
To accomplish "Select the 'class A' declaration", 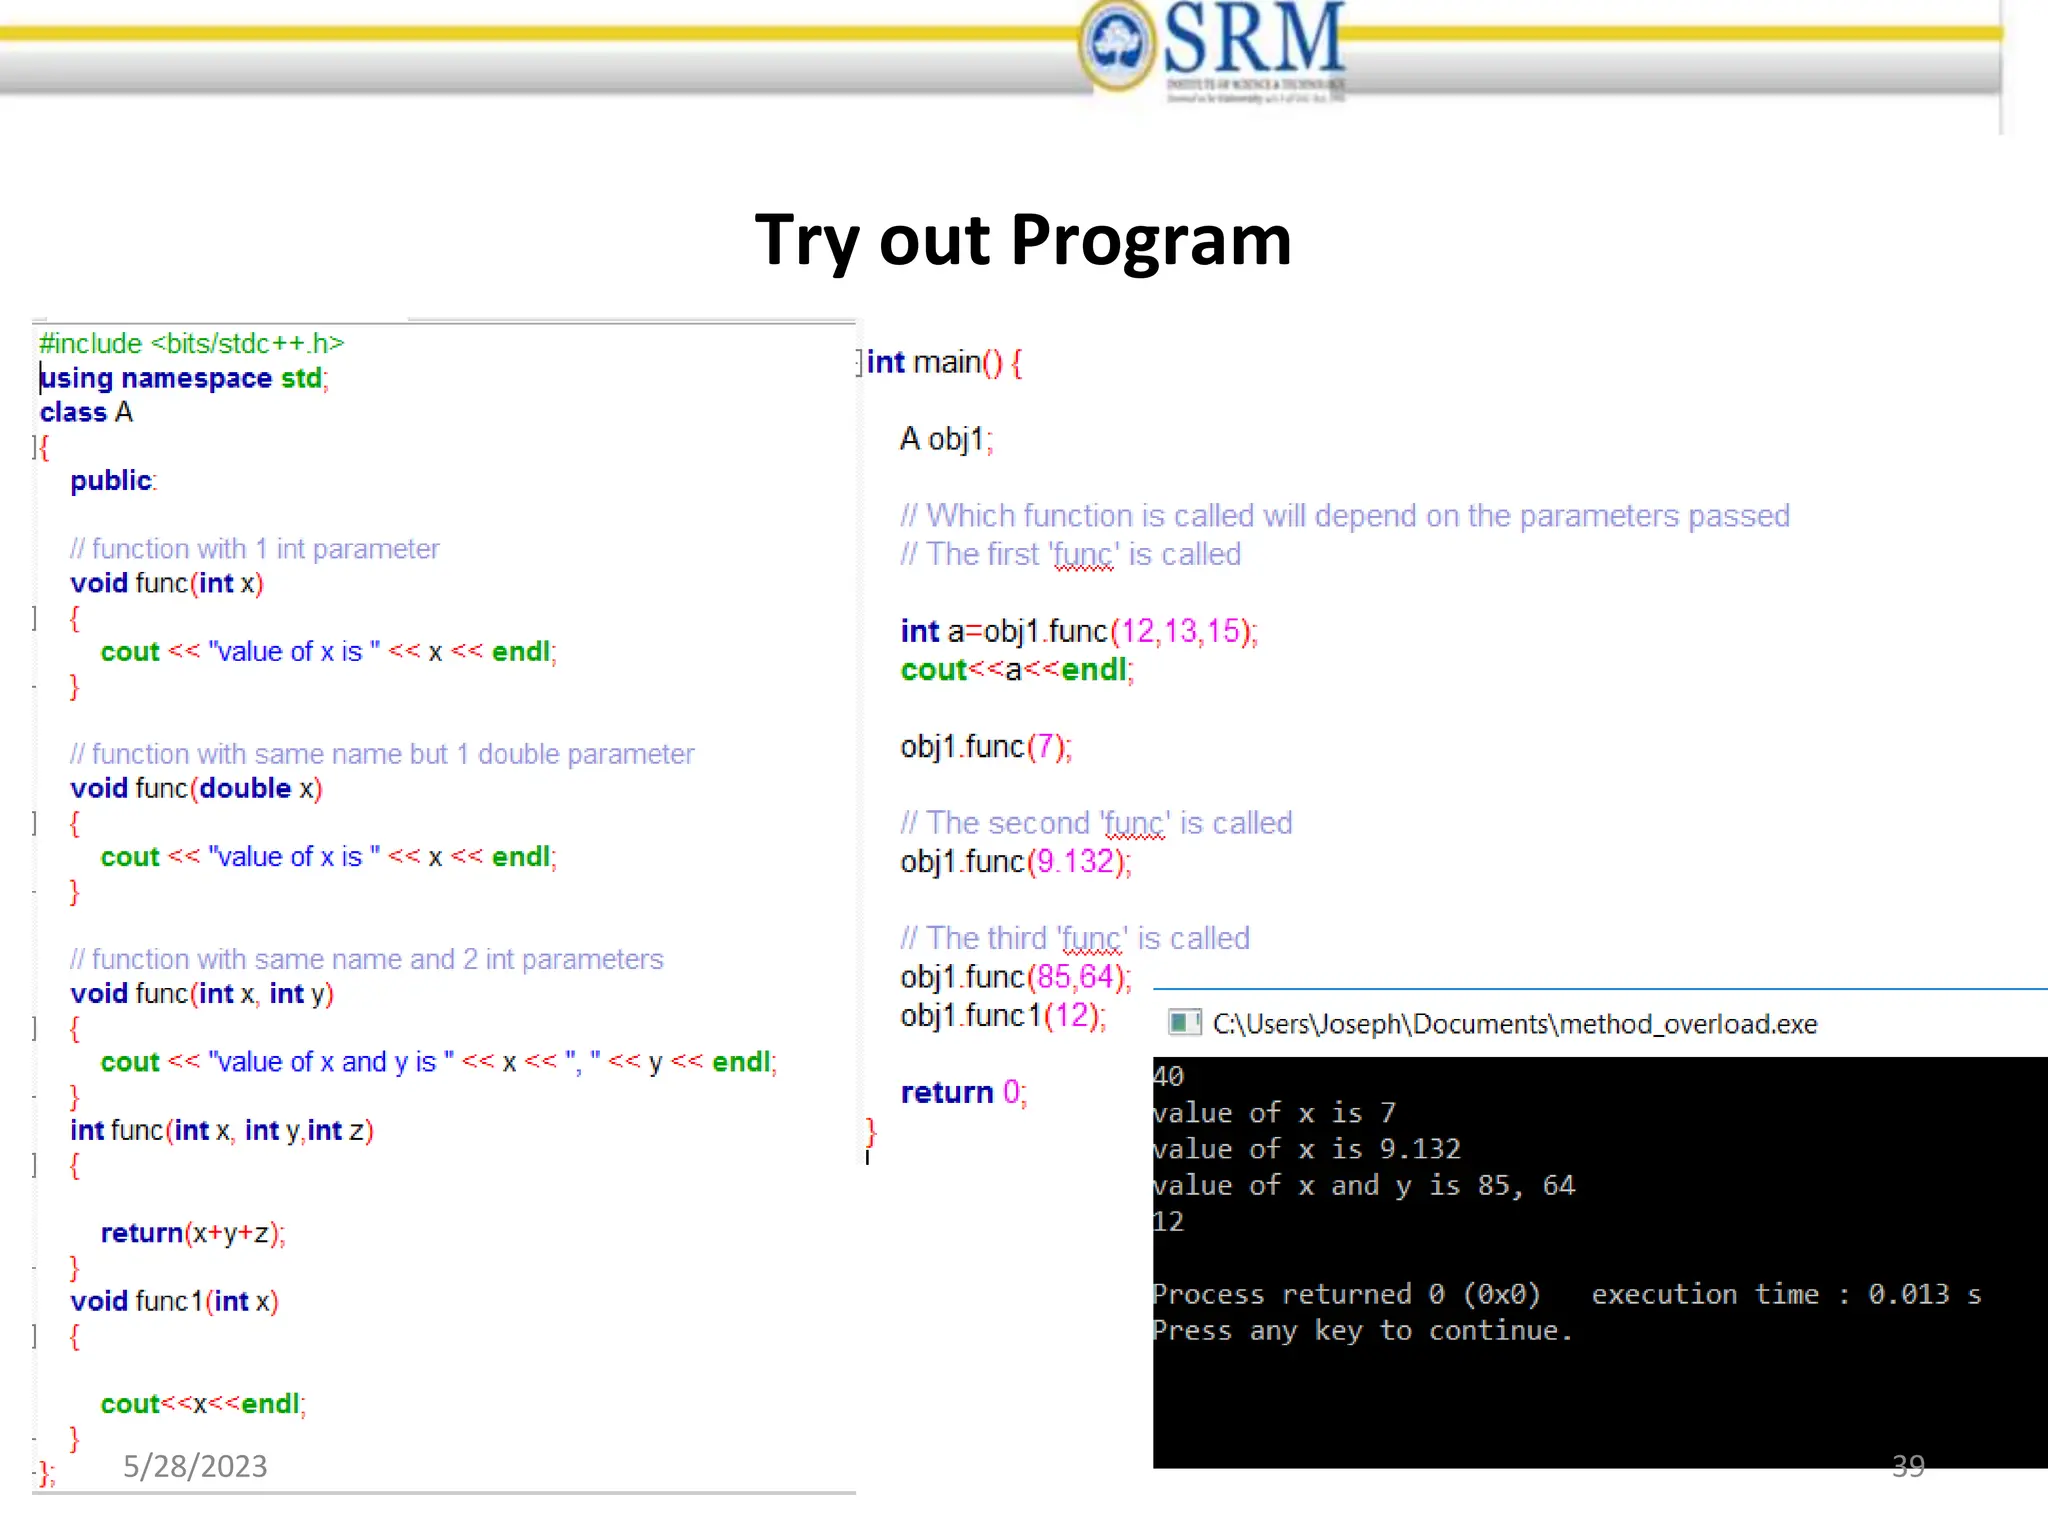I will coord(86,412).
